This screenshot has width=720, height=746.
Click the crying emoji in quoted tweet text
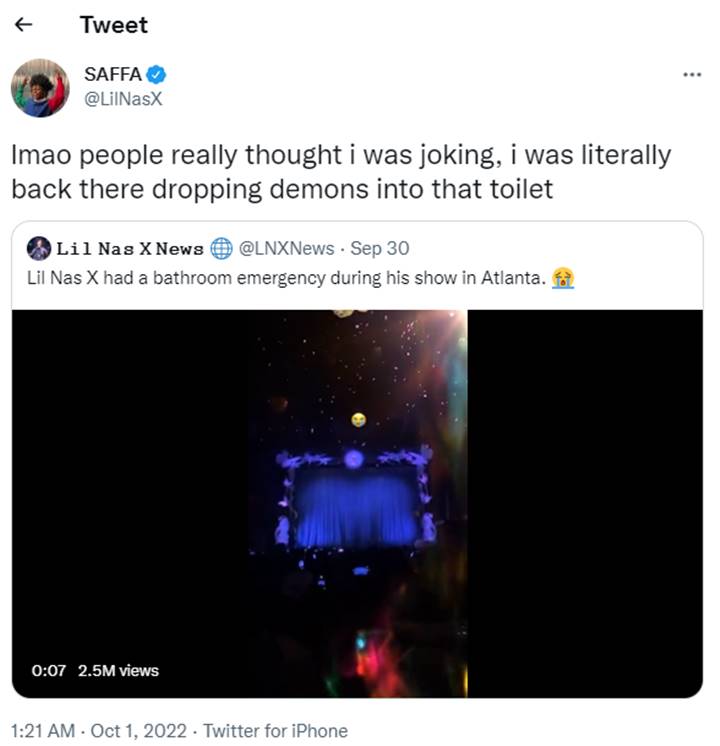click(x=563, y=278)
